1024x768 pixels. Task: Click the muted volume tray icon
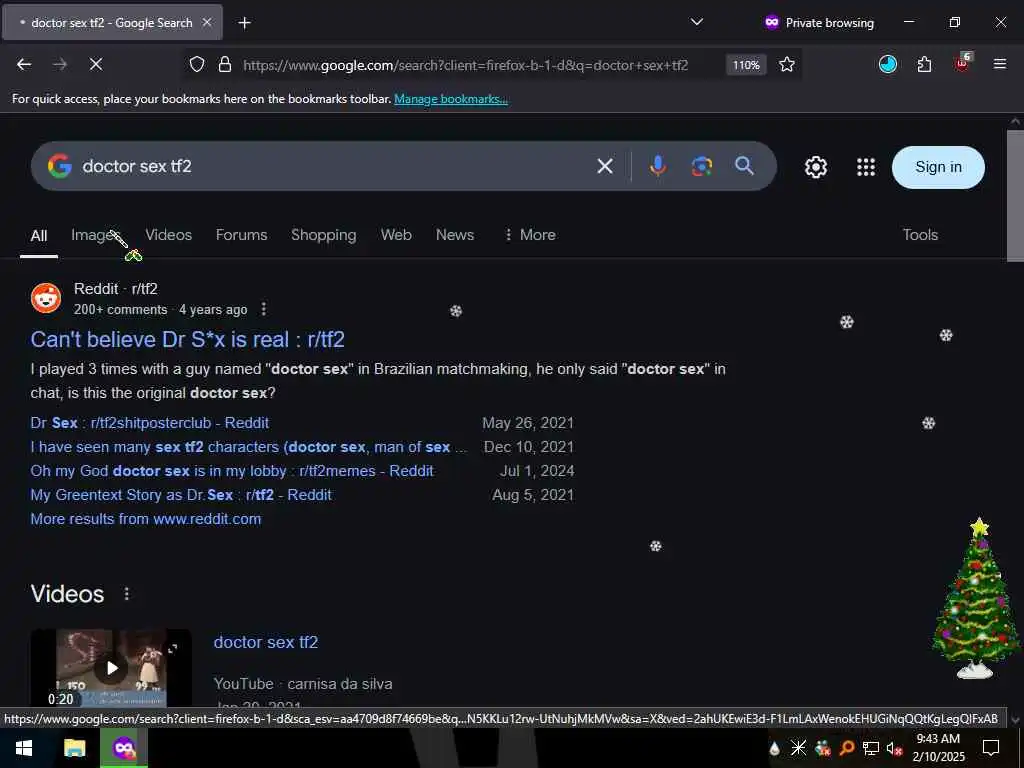tap(894, 748)
